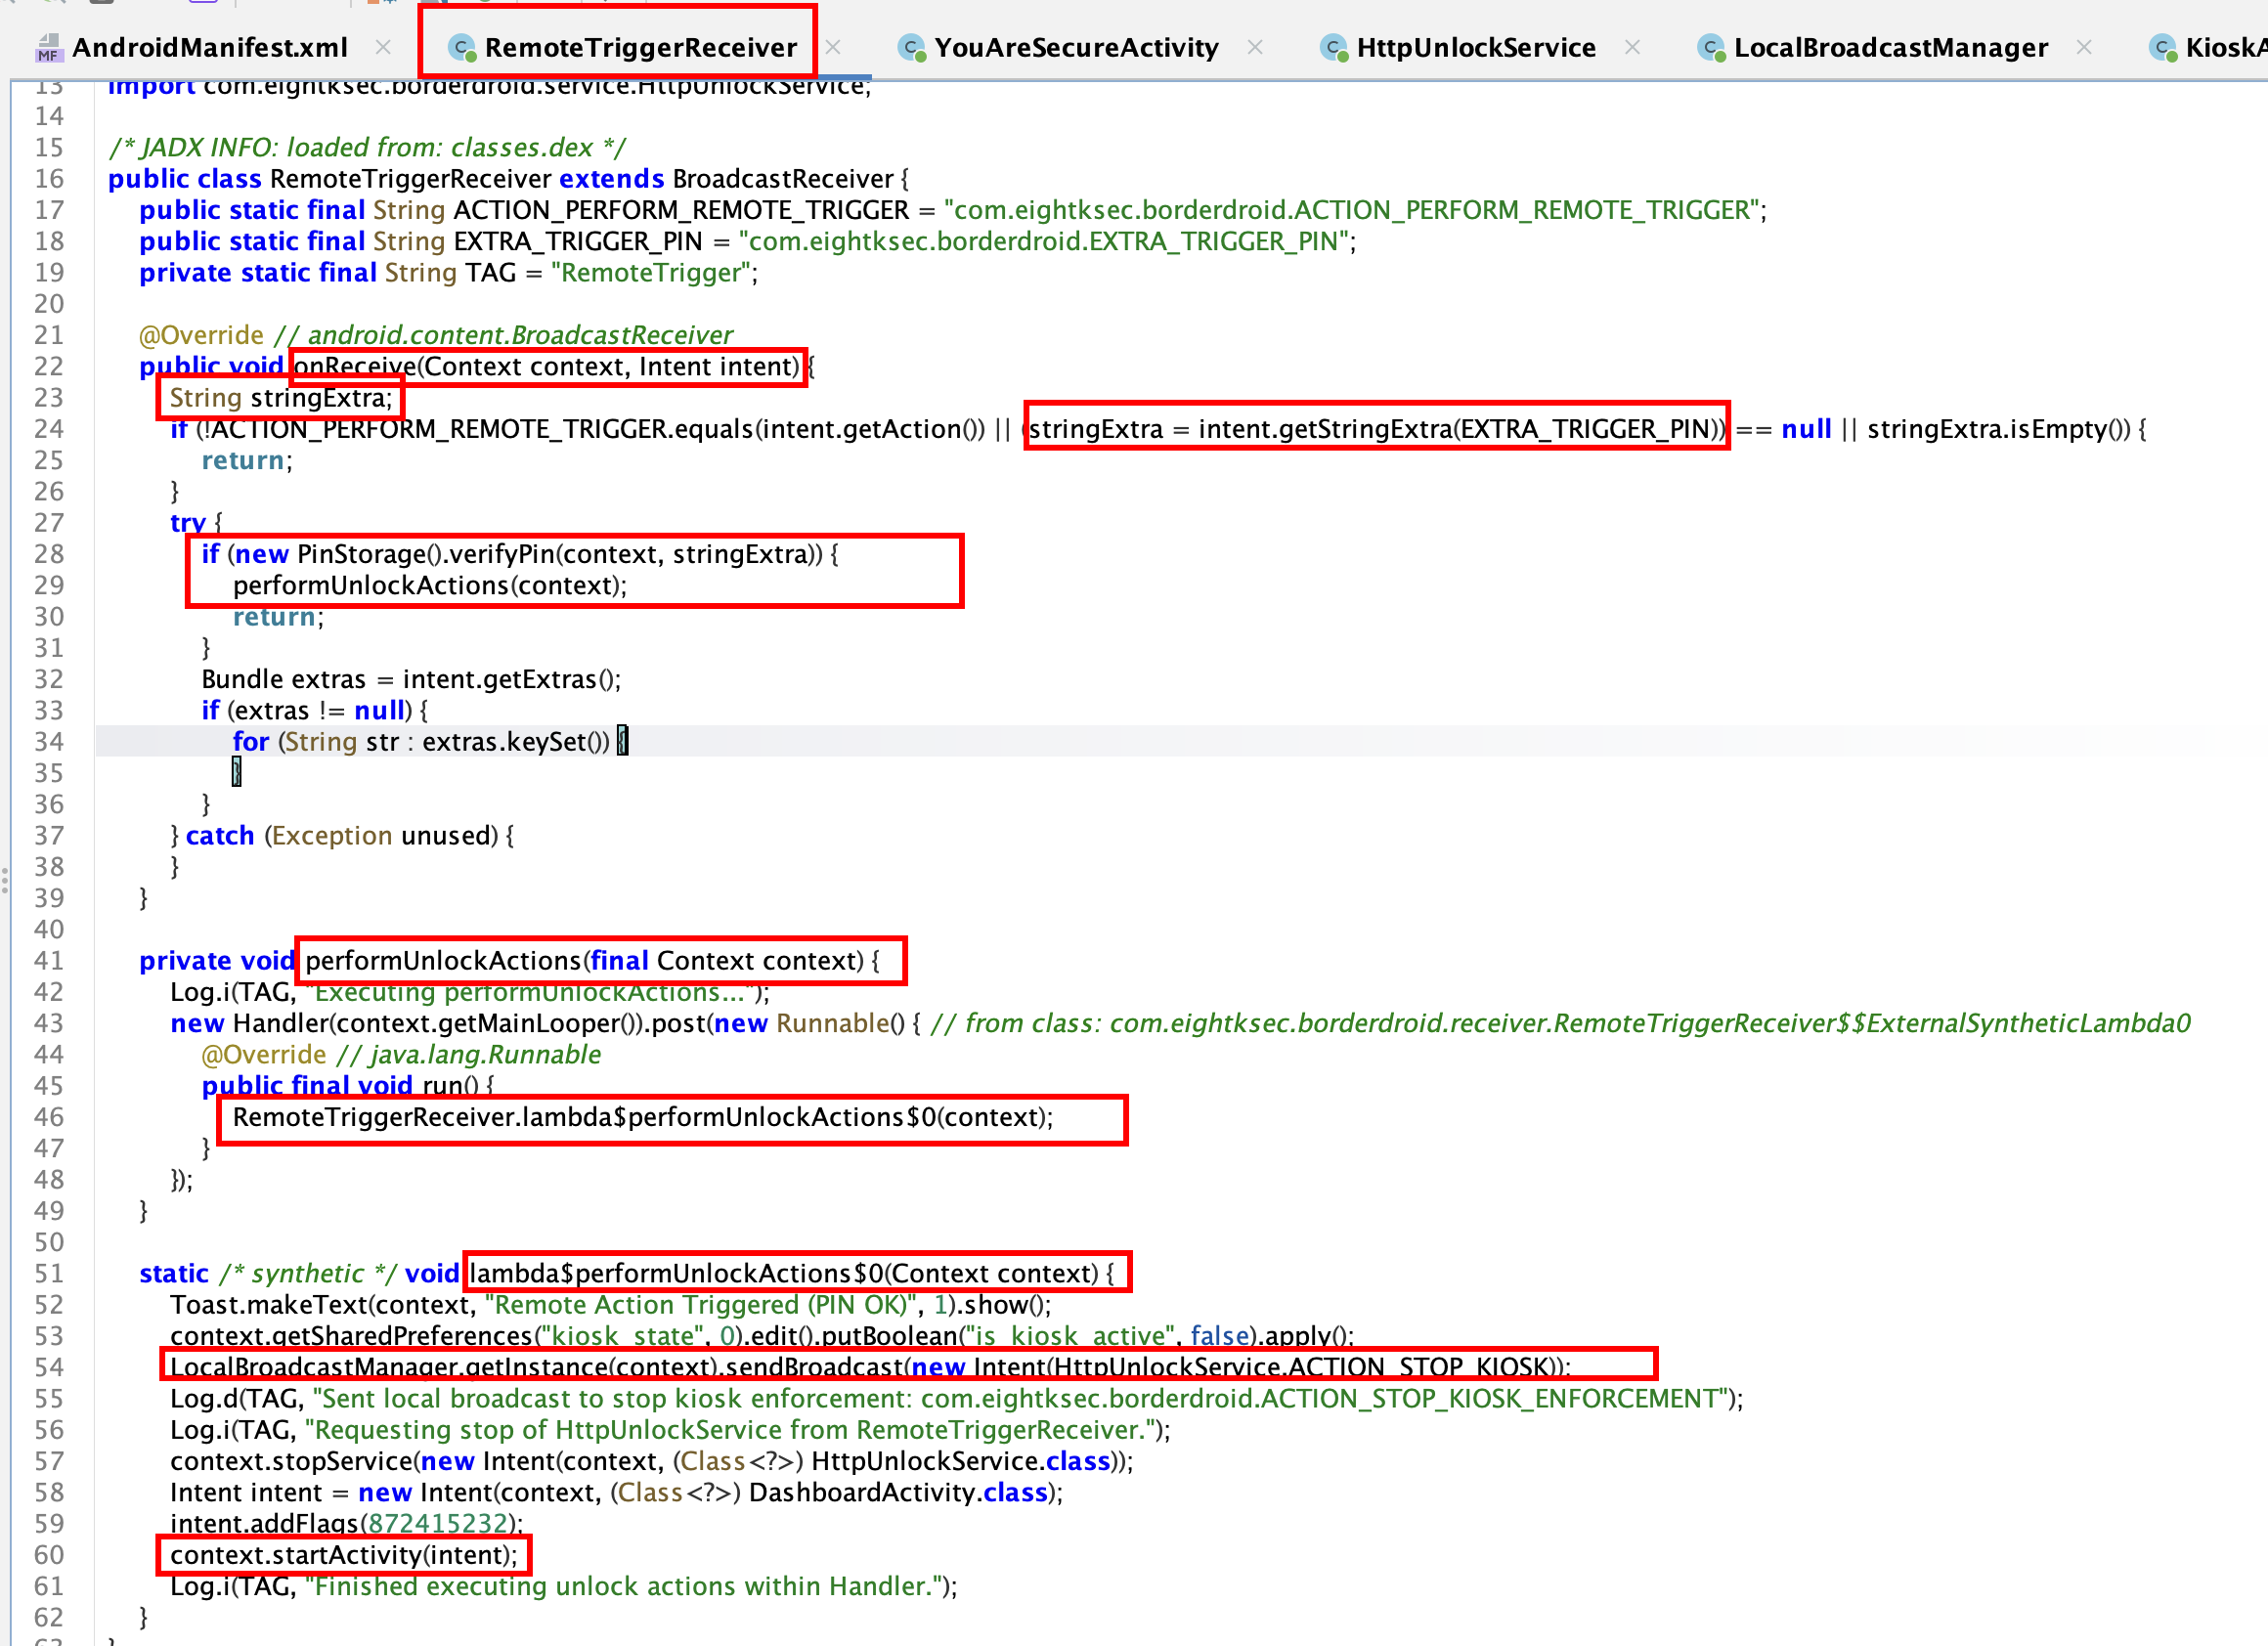Switch to the AndroidManifest.xml tab
The height and width of the screenshot is (1646, 2268).
(210, 47)
